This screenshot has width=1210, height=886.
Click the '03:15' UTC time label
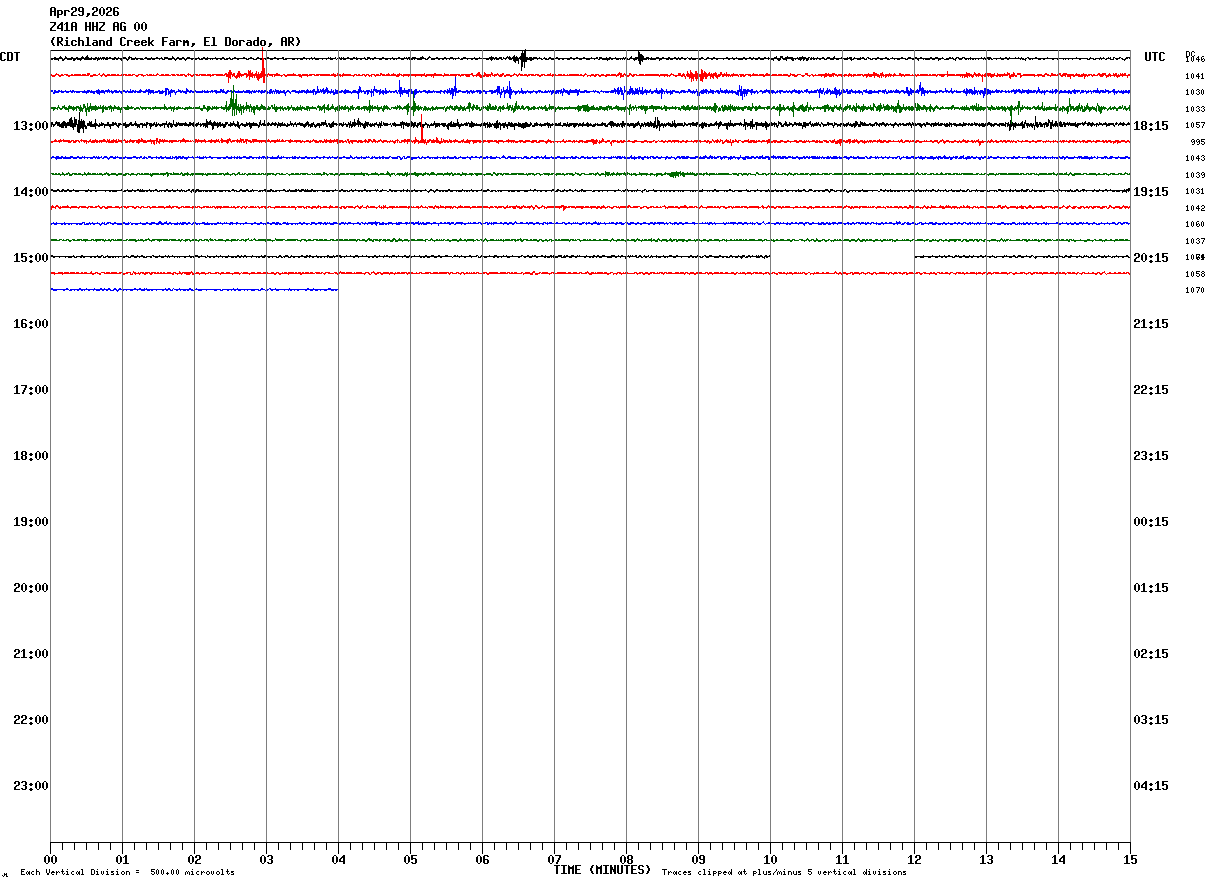[x=1151, y=720]
